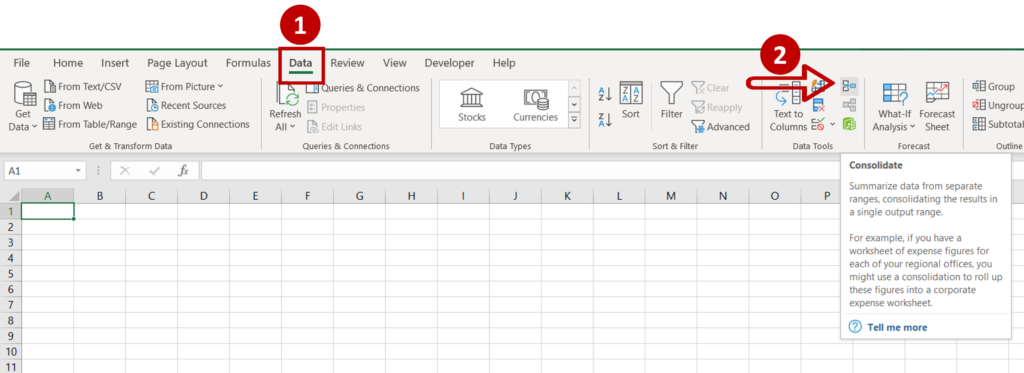Select column D header
Screen dimensions: 1024x373
[203, 195]
